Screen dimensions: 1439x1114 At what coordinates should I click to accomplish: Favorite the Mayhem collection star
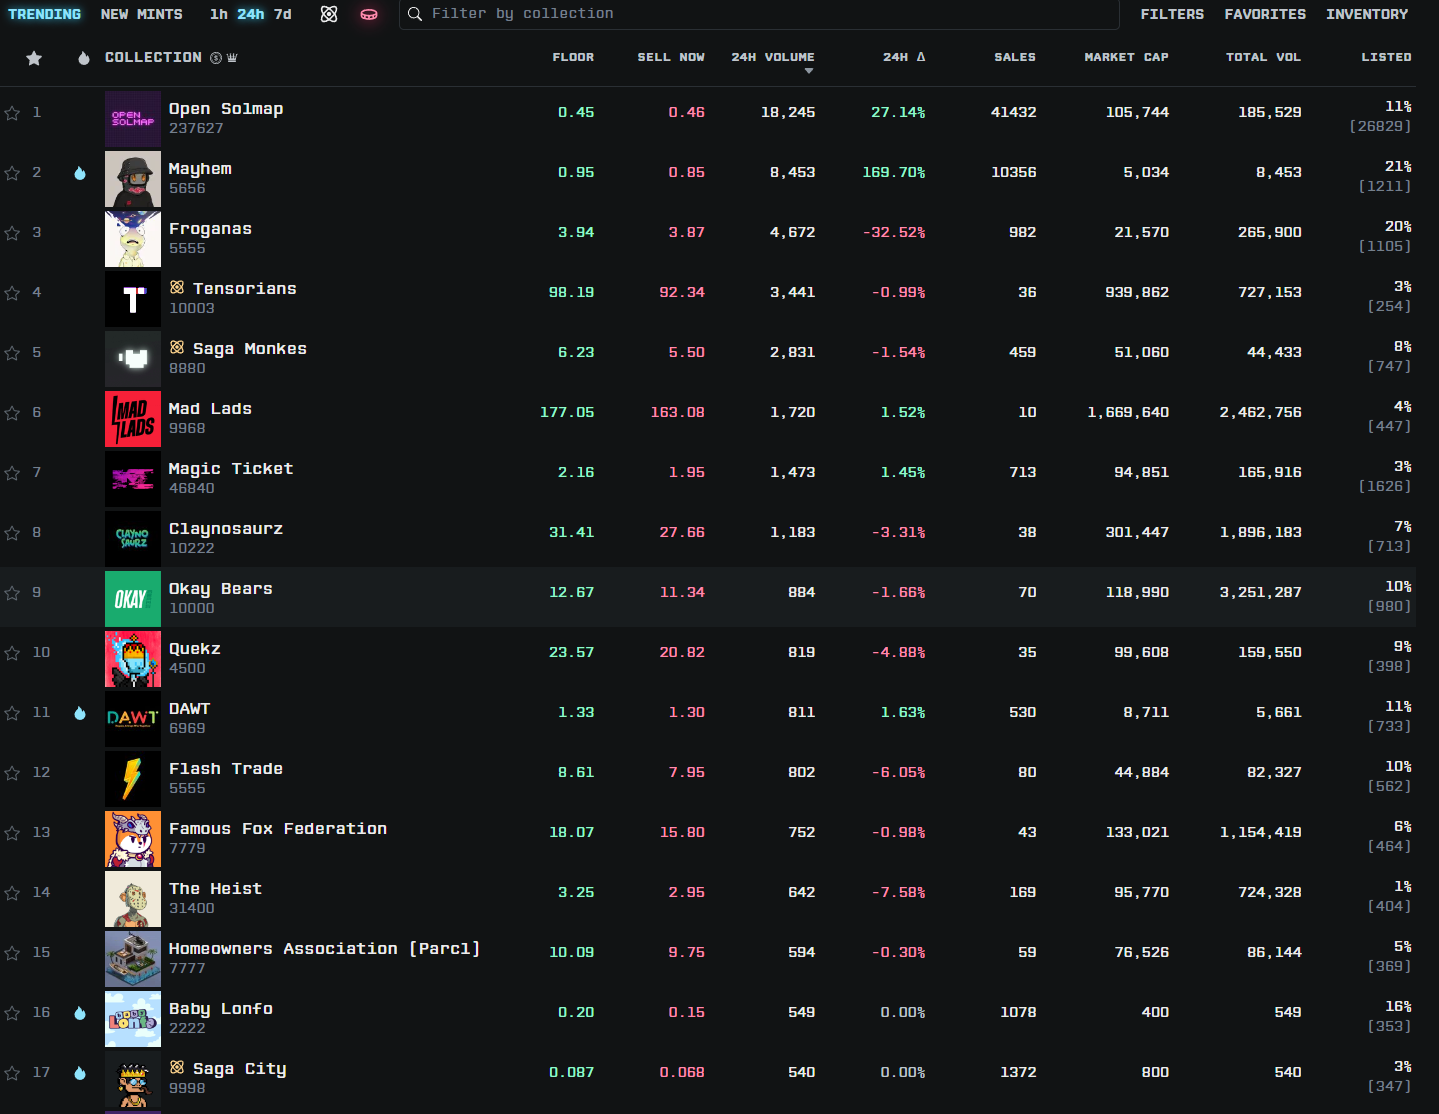pyautogui.click(x=12, y=173)
